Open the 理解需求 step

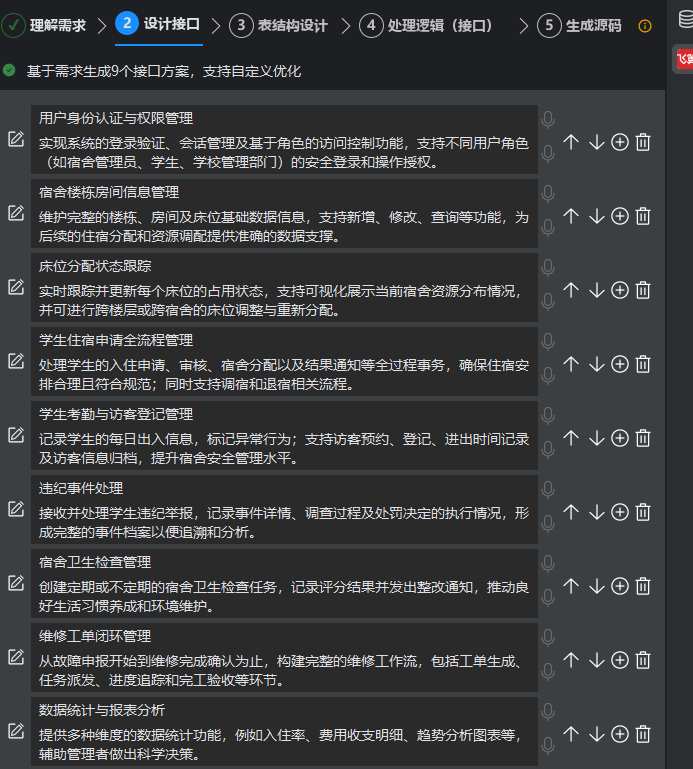tap(44, 25)
